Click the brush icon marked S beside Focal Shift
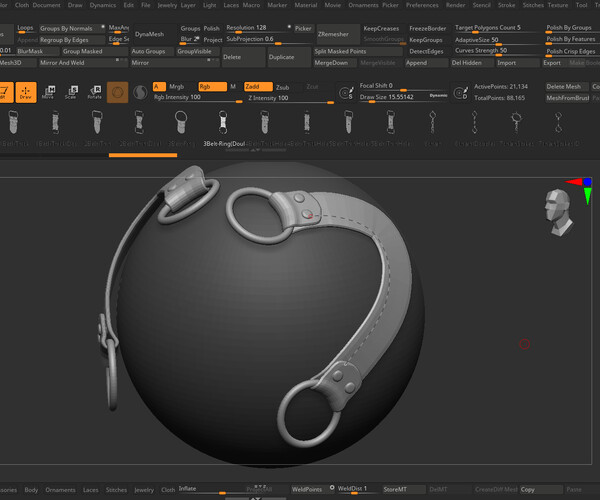Viewport: 600px width, 500px height. 346,92
